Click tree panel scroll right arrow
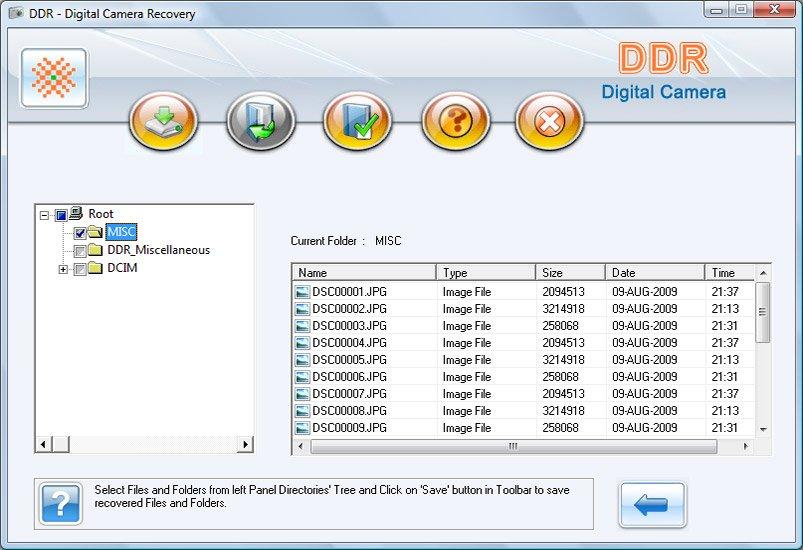 click(x=245, y=444)
